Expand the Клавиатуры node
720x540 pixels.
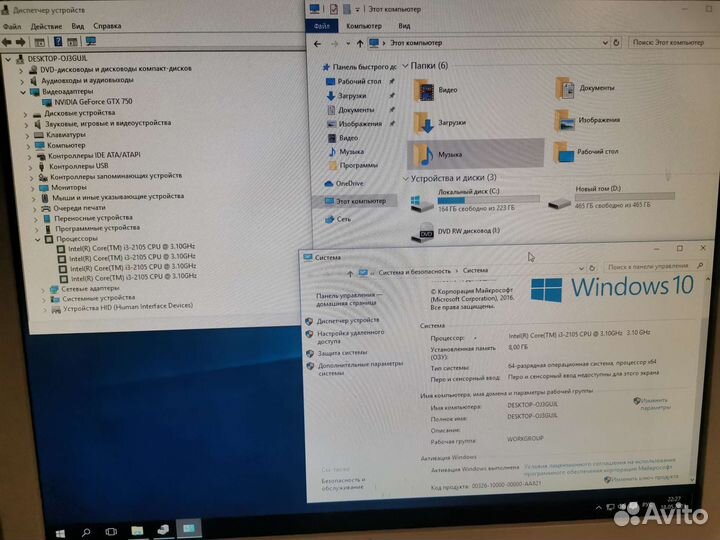pos(28,135)
